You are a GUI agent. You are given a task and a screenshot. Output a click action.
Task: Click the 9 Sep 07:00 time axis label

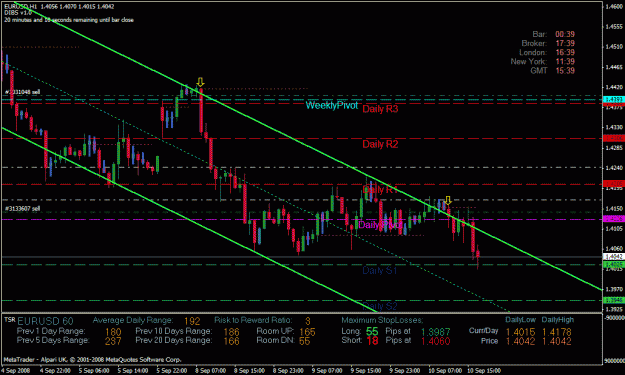(327, 371)
